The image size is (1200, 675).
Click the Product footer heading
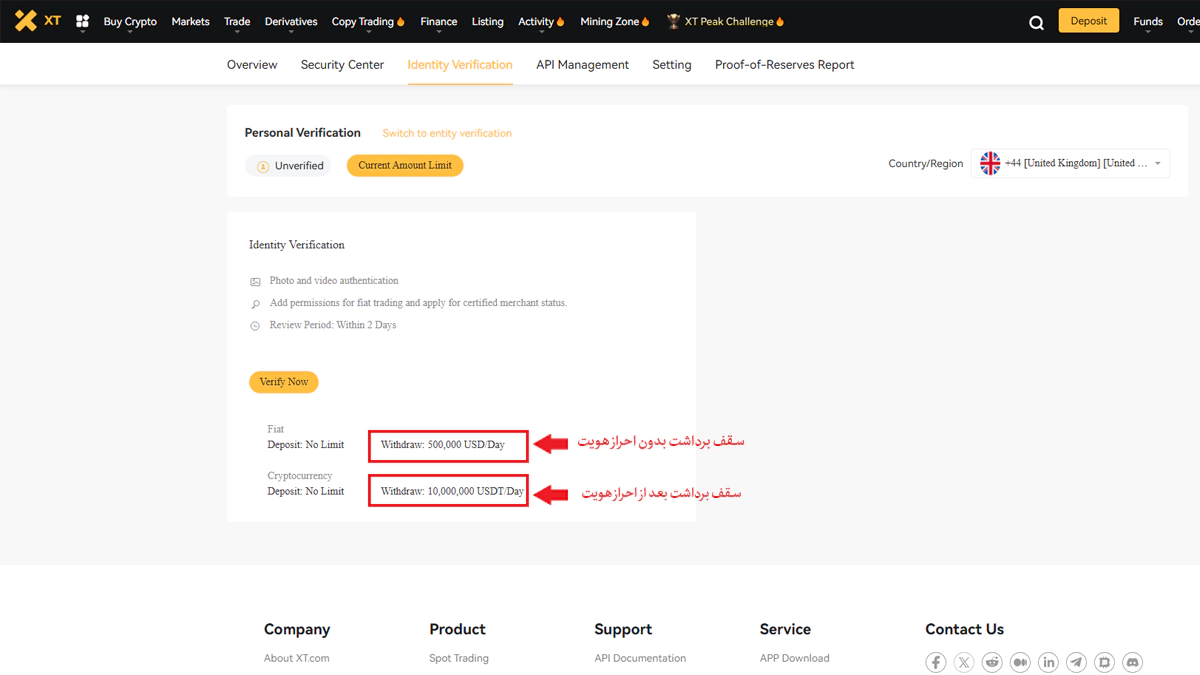tap(457, 629)
